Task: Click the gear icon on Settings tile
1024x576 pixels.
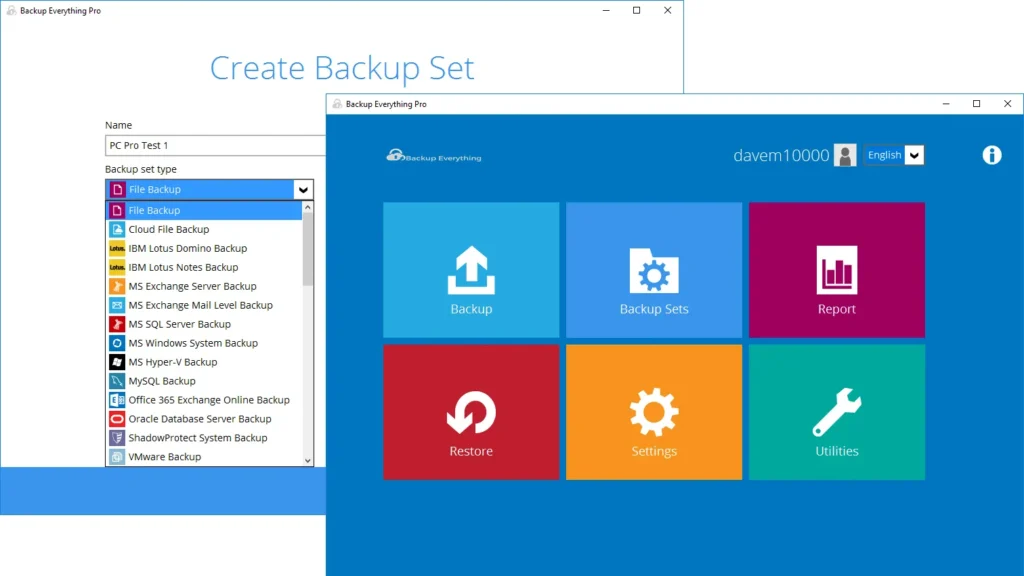Action: point(654,412)
